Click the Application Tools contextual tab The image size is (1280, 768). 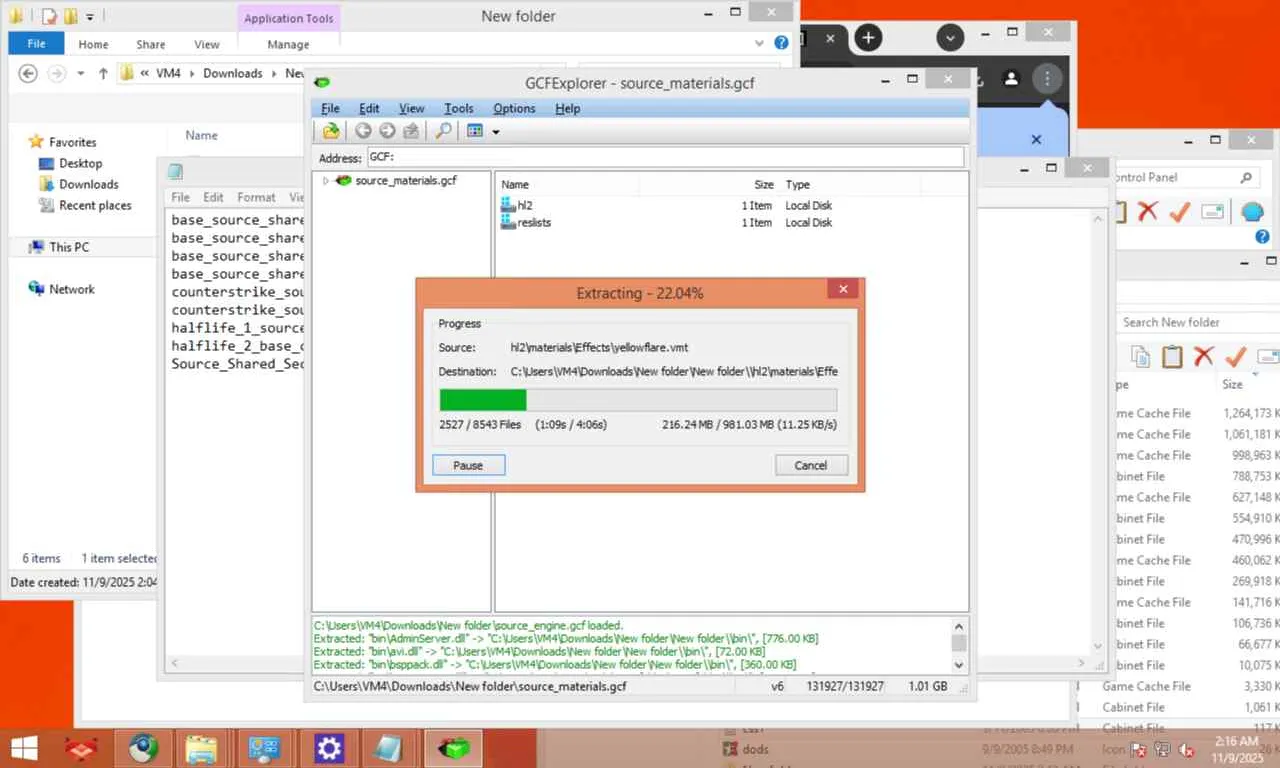click(x=289, y=18)
